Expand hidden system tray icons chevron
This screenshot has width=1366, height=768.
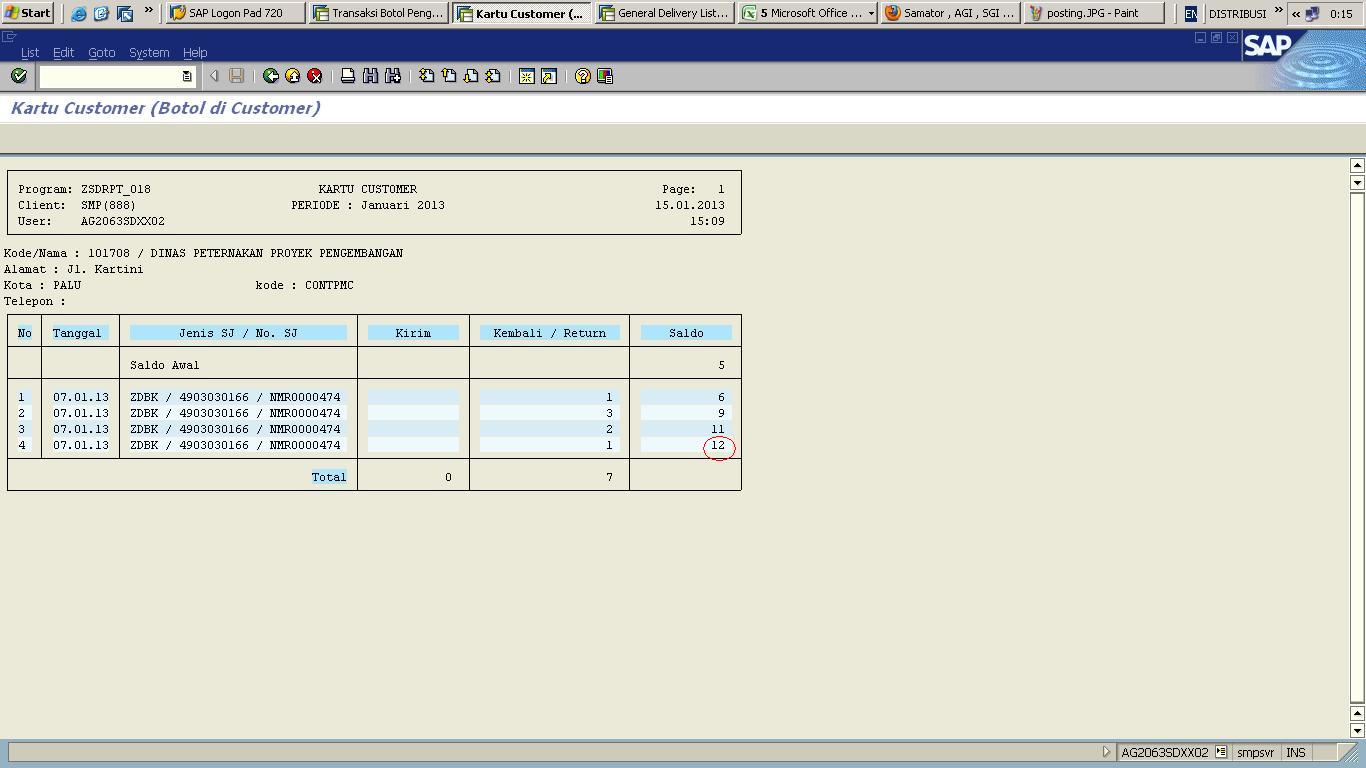1296,14
